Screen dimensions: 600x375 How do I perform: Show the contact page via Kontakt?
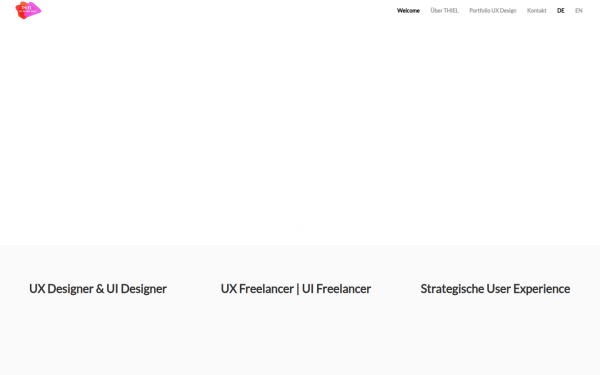coord(536,11)
